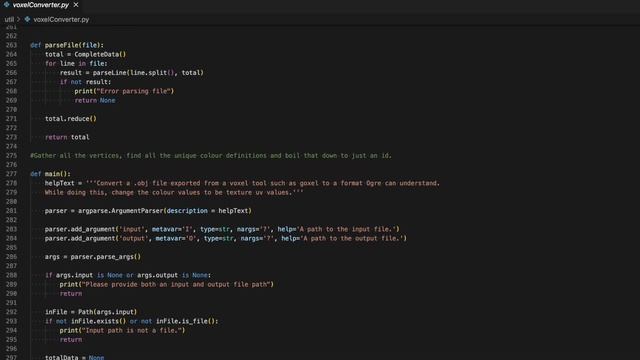Click the 'output' add_argument line
This screenshot has width=640, height=360.
pos(226,238)
